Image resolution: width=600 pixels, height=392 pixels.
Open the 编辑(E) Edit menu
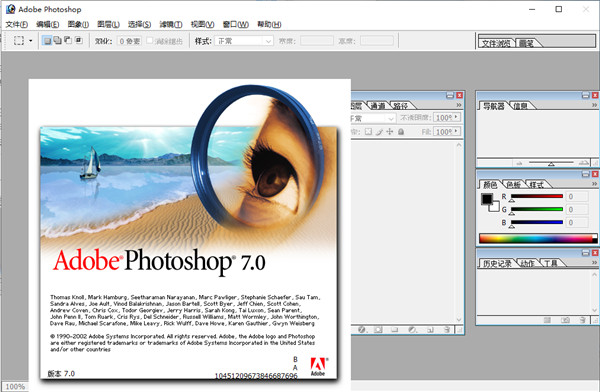point(47,24)
